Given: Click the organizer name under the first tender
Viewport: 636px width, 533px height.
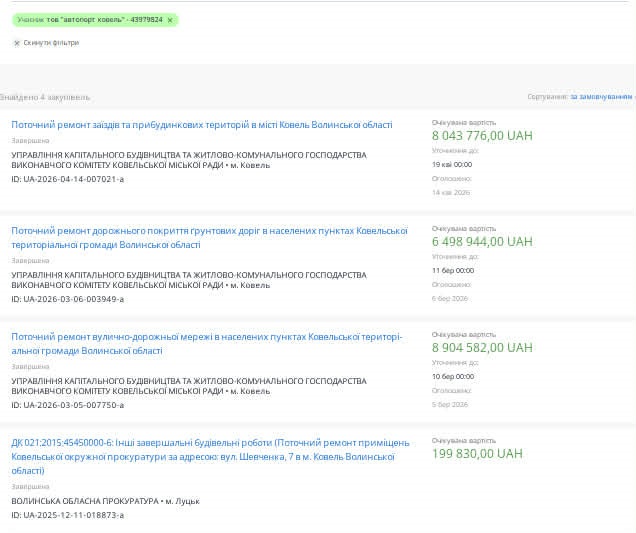Looking at the screenshot, I should click(x=188, y=160).
